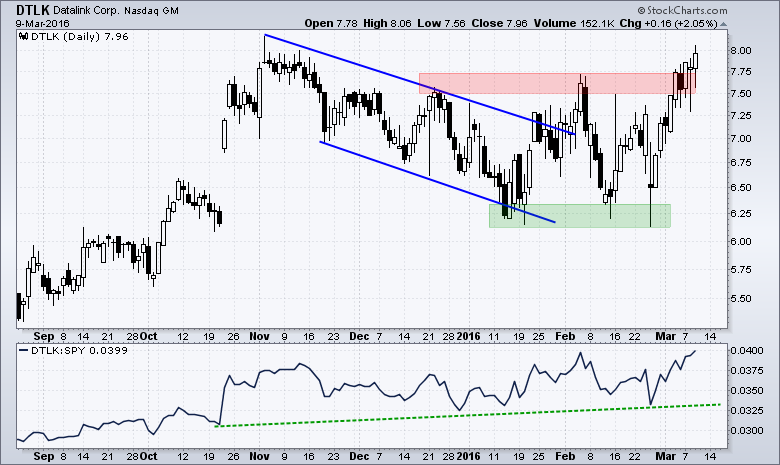Viewport: 780px width, 465px height.
Task: Click Oct on the price panel date axis
Action: coord(148,337)
